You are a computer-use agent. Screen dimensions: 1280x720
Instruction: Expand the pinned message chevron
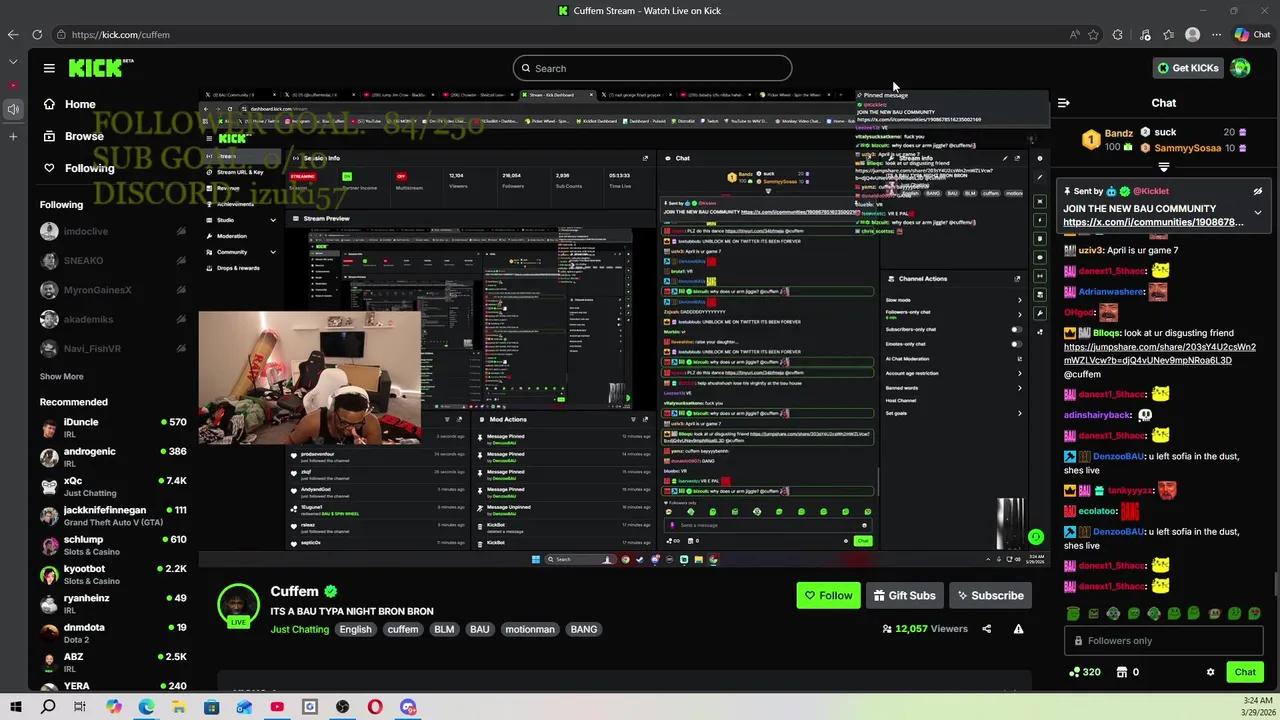tap(1258, 213)
